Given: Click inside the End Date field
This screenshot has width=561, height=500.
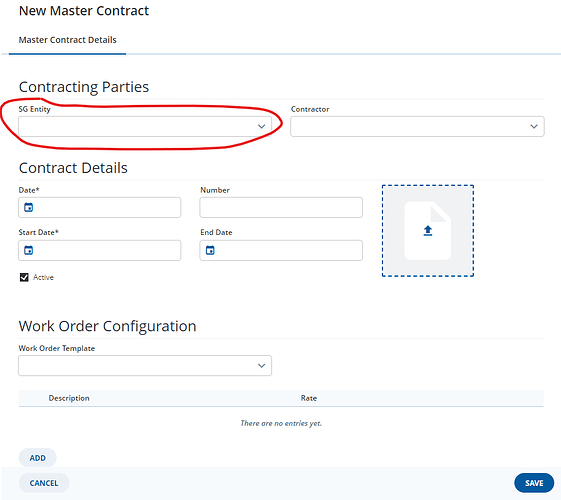Looking at the screenshot, I should click(x=281, y=250).
